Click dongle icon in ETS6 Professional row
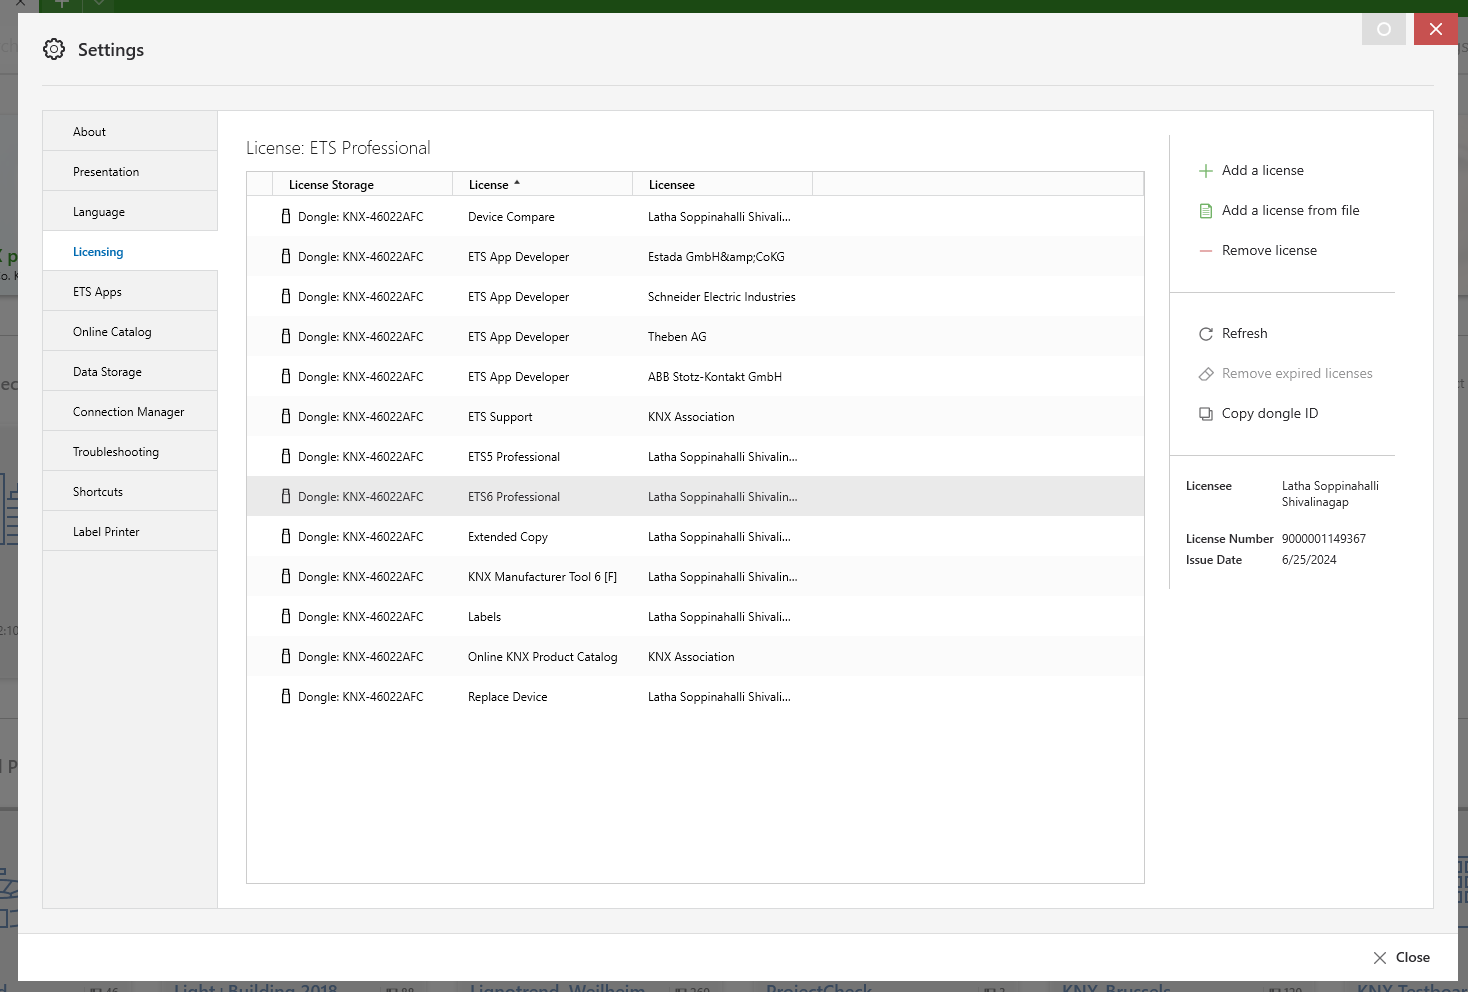 (286, 496)
